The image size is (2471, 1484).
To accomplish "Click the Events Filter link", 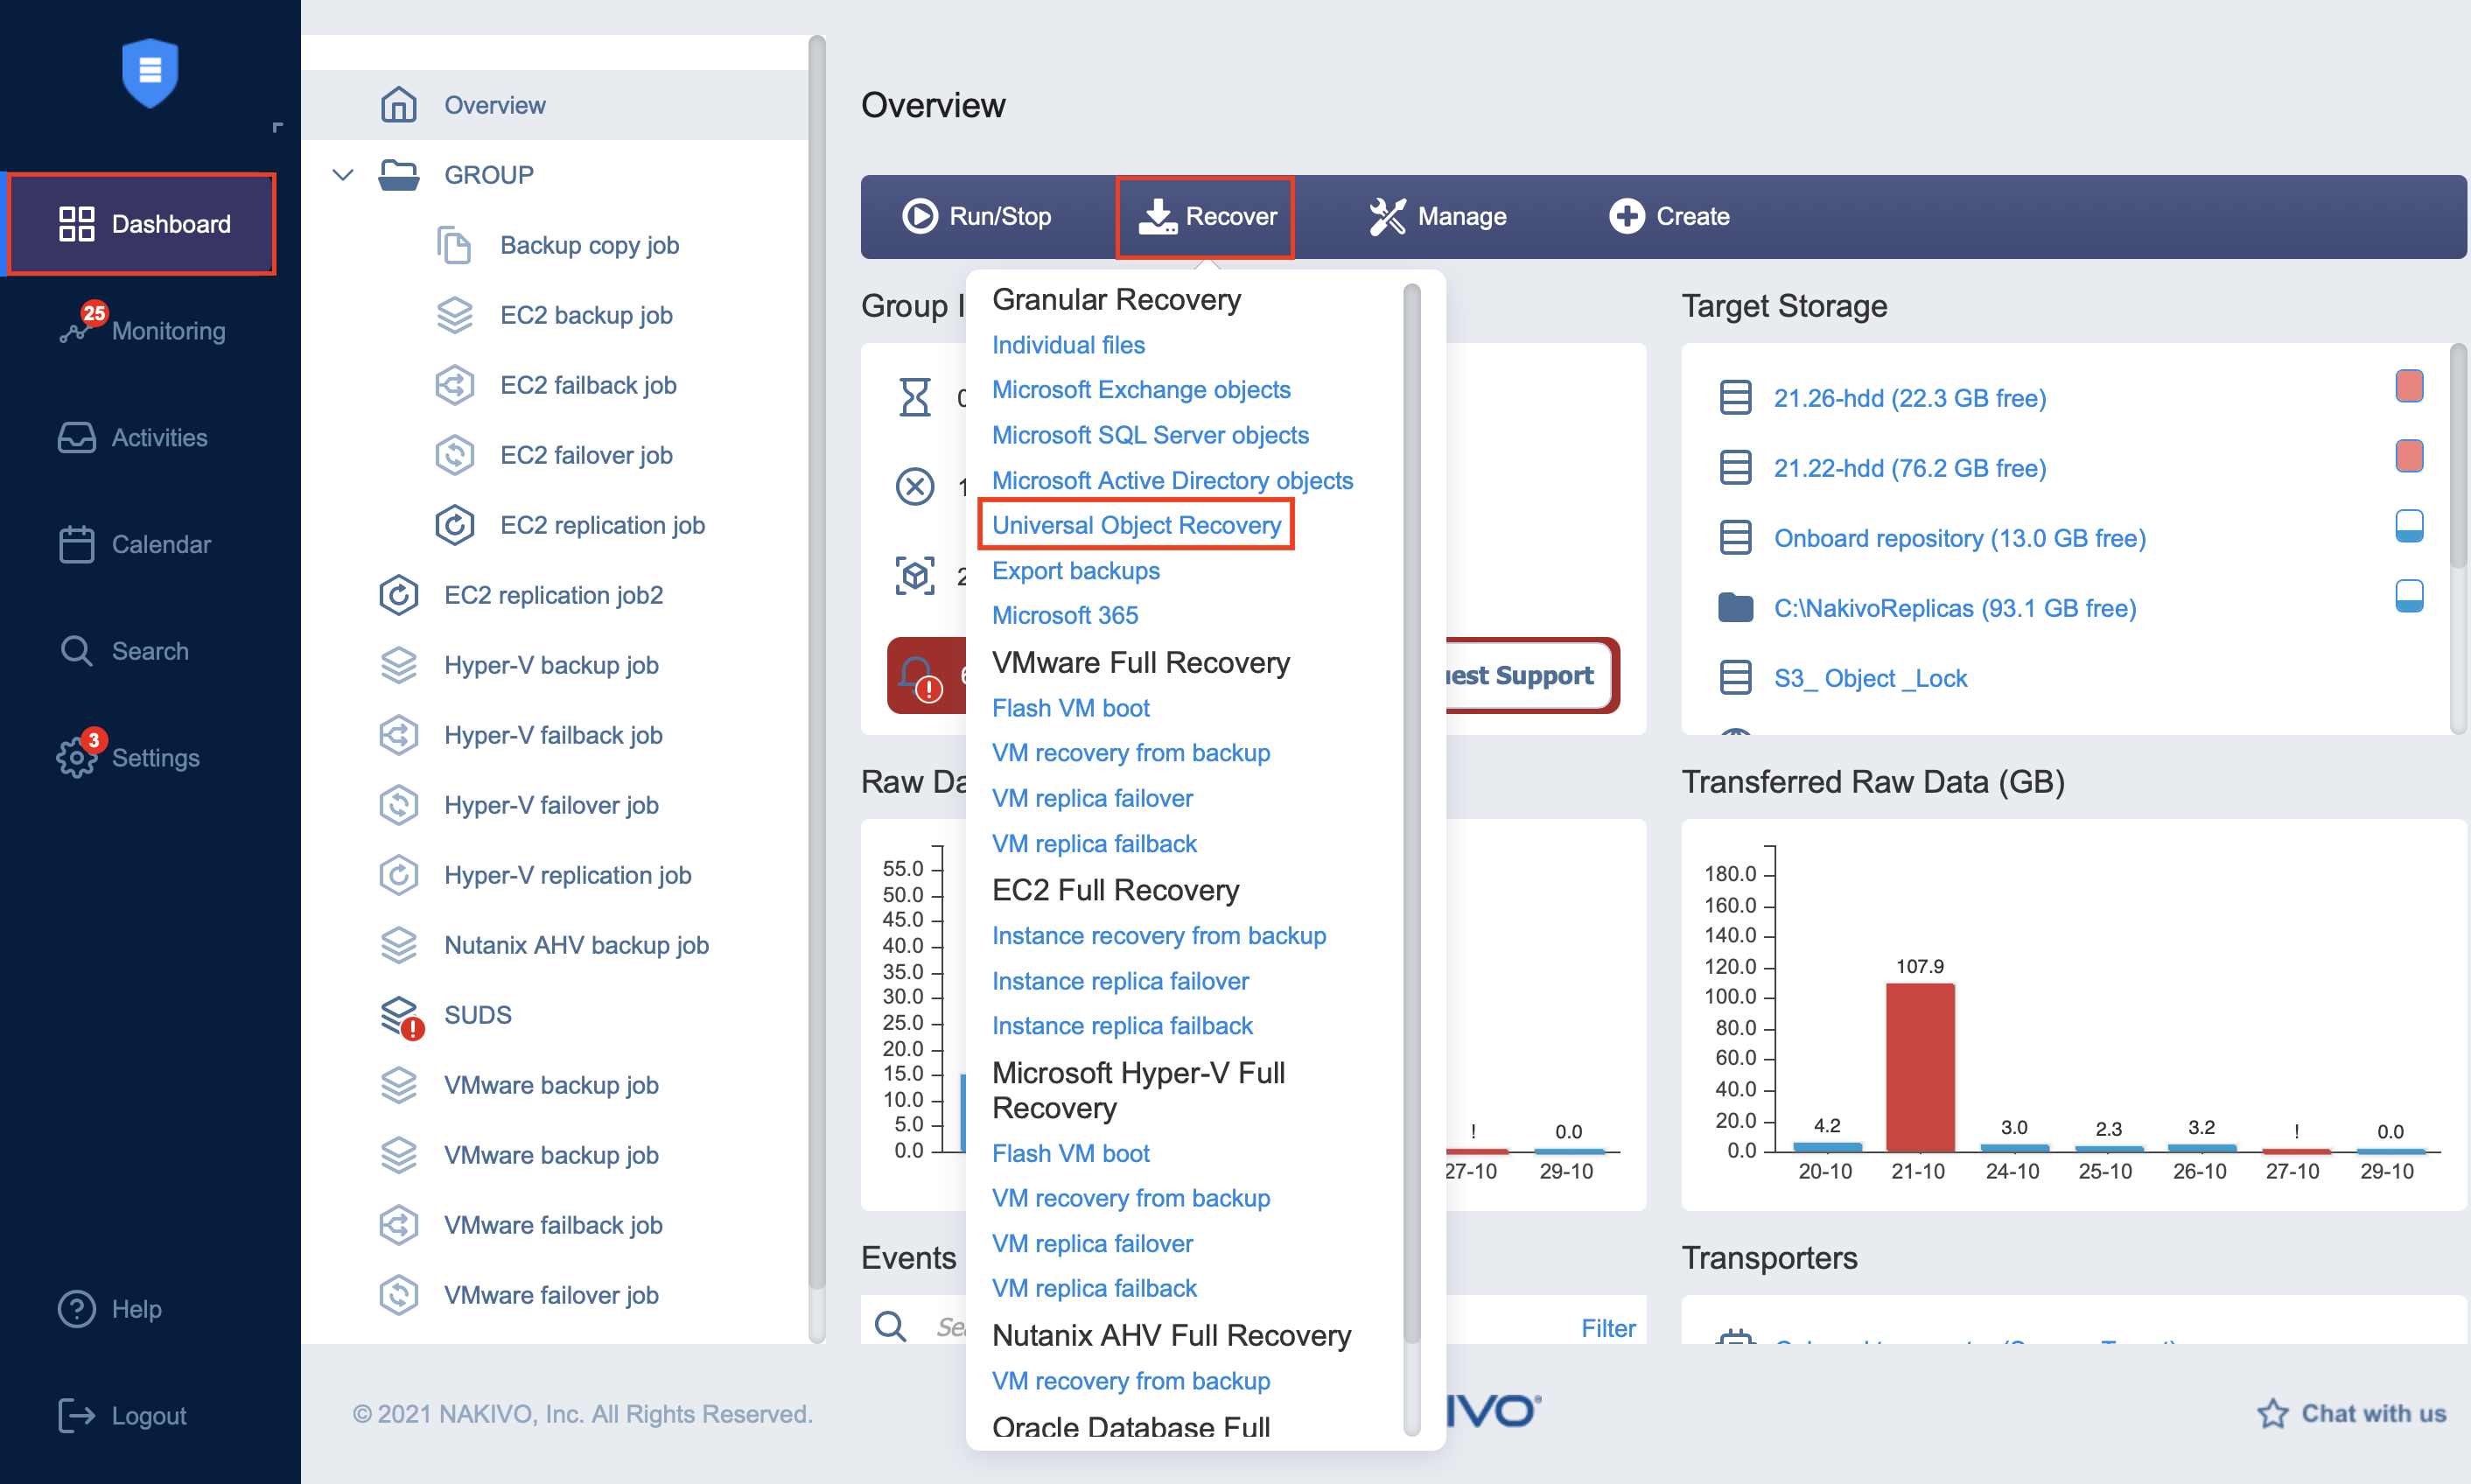I will pos(1608,1328).
